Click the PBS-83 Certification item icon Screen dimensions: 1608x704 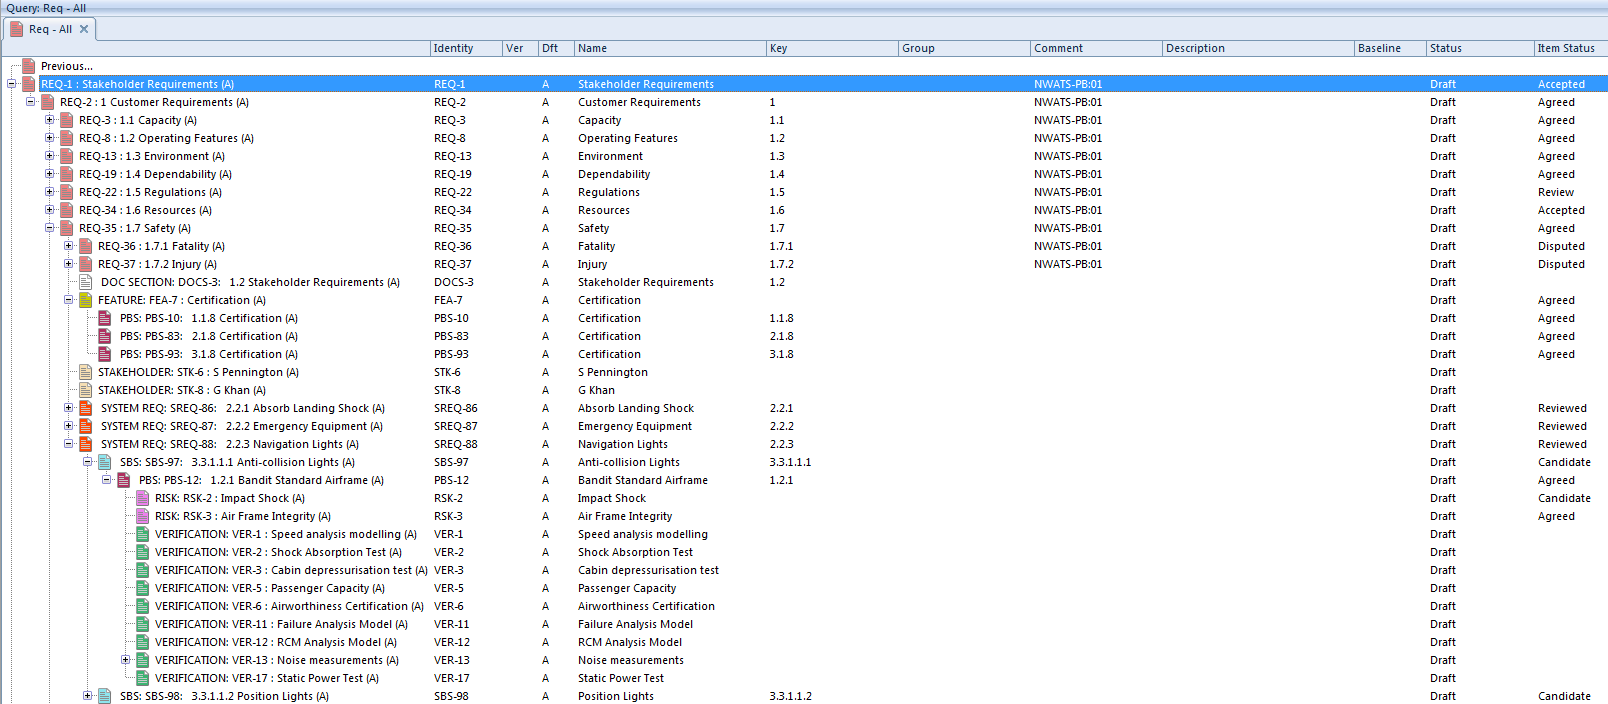pyautogui.click(x=104, y=336)
